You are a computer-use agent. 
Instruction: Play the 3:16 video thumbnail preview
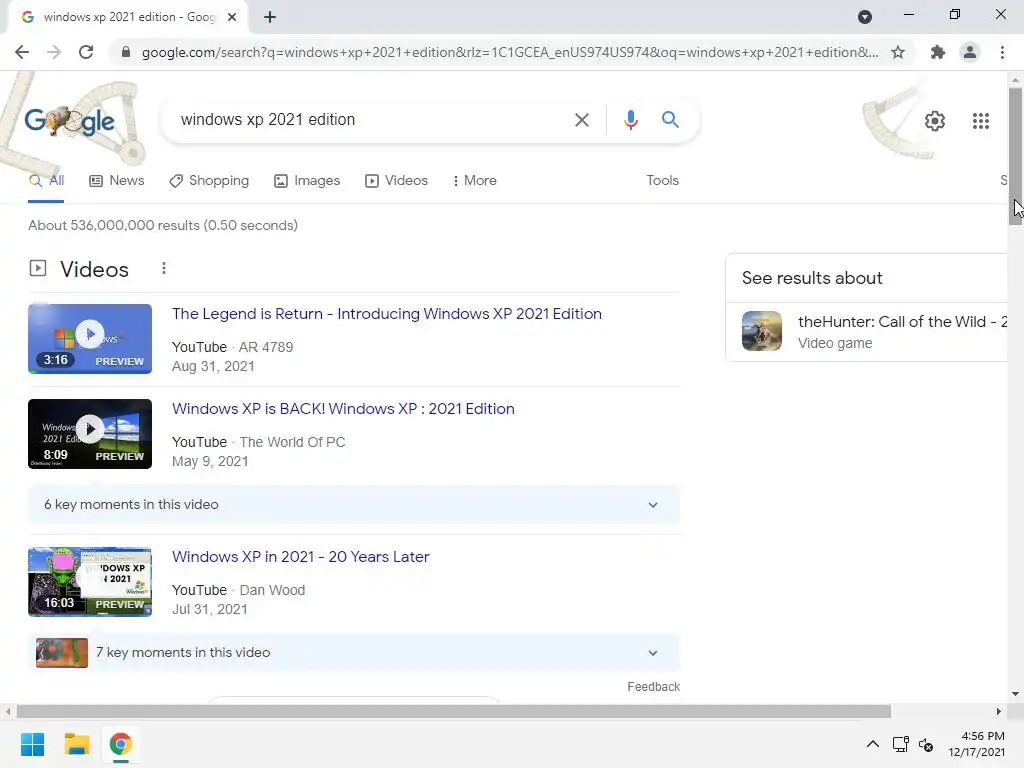tap(90, 339)
